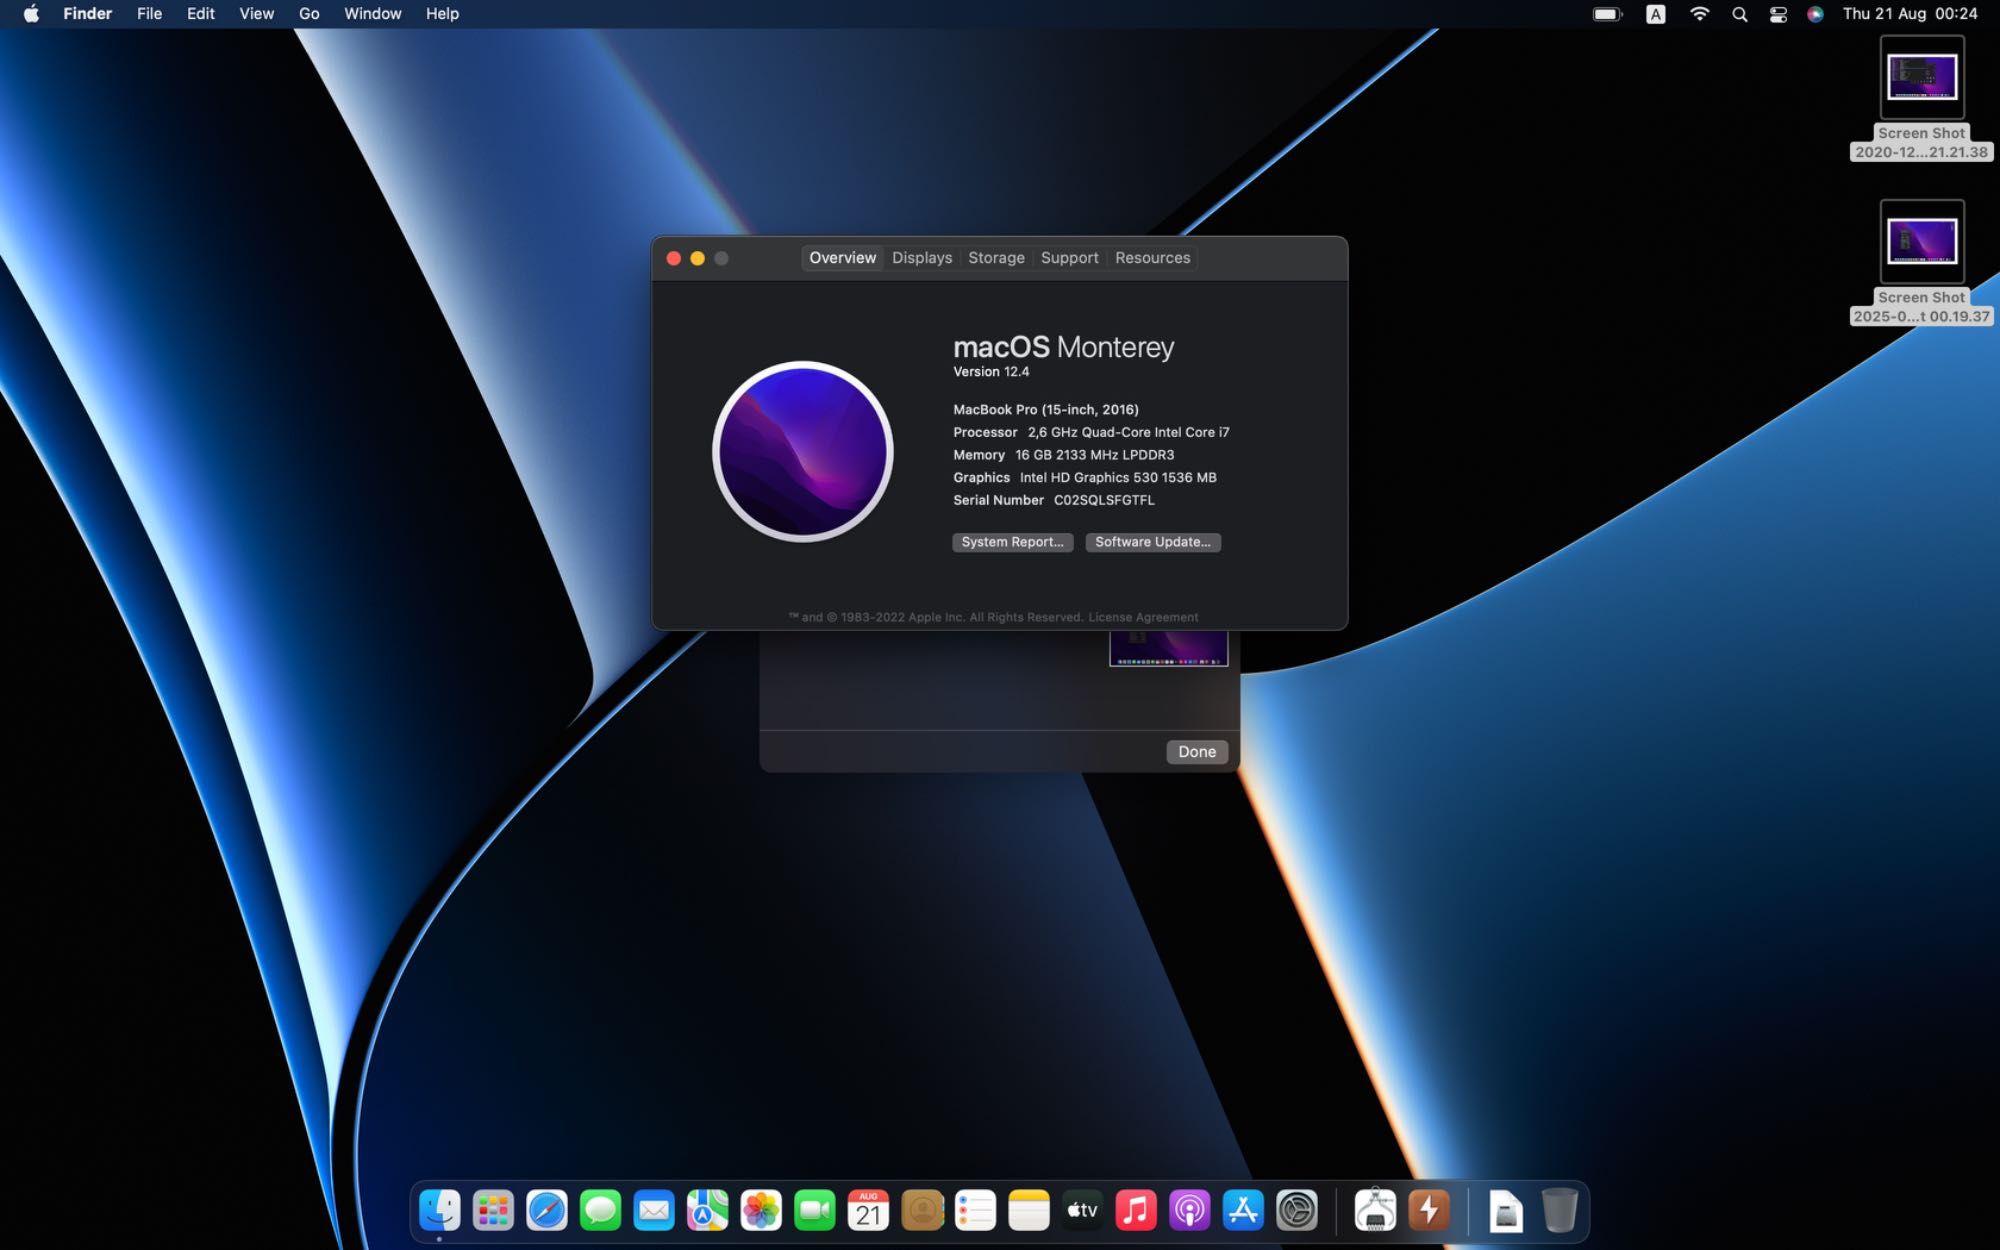Activate Siri from the menu bar
The image size is (2000, 1250).
click(1815, 14)
